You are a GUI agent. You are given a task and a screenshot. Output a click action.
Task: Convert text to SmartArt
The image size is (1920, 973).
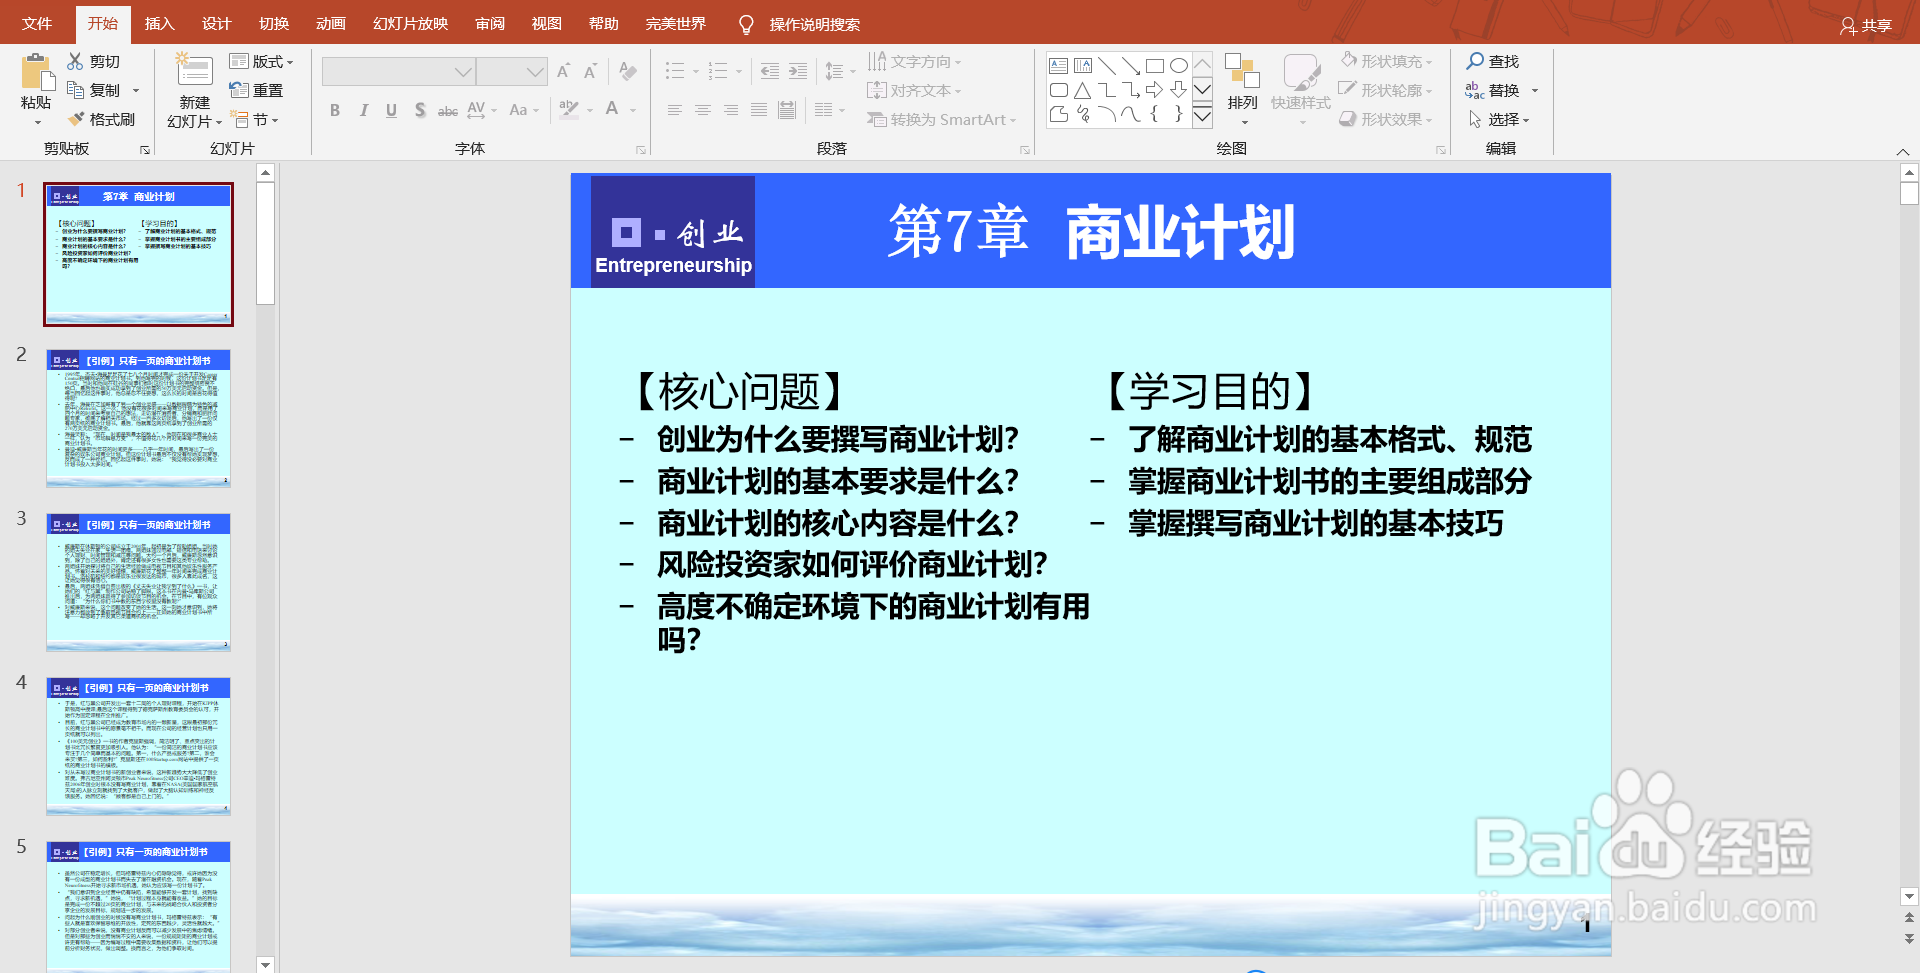(938, 118)
